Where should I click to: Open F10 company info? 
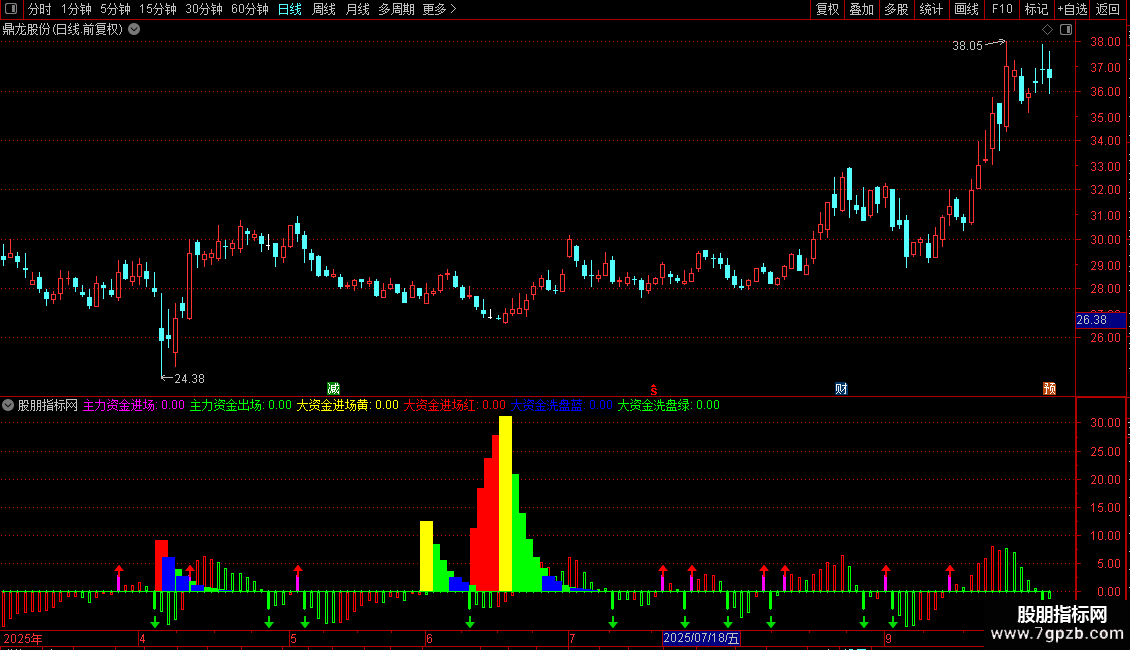1002,9
